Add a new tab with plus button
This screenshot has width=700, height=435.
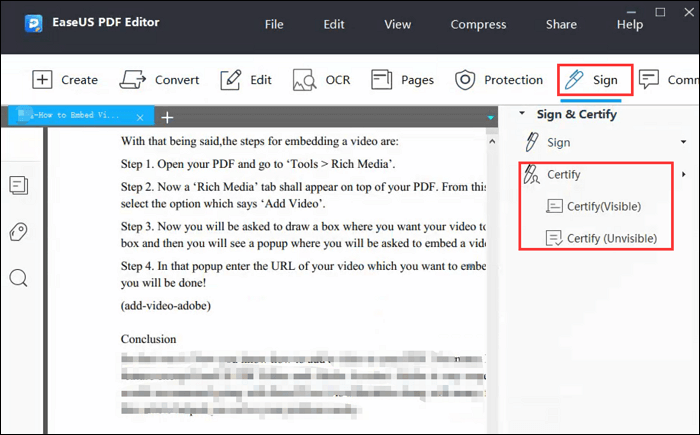click(x=167, y=117)
